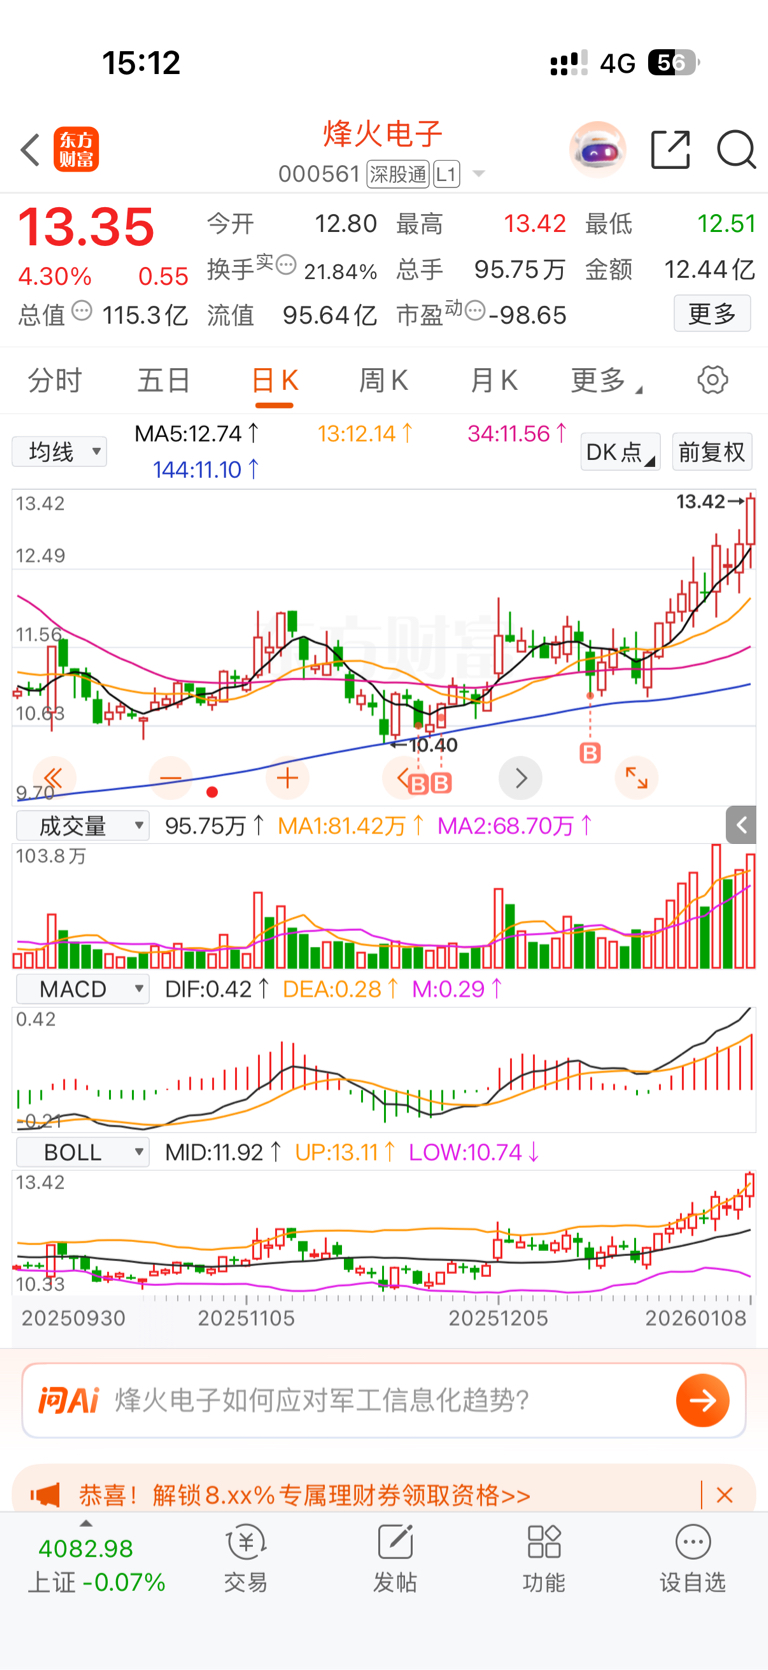Screen dimensions: 768x1670
Task: Open the search magnifier icon
Action: (x=736, y=150)
